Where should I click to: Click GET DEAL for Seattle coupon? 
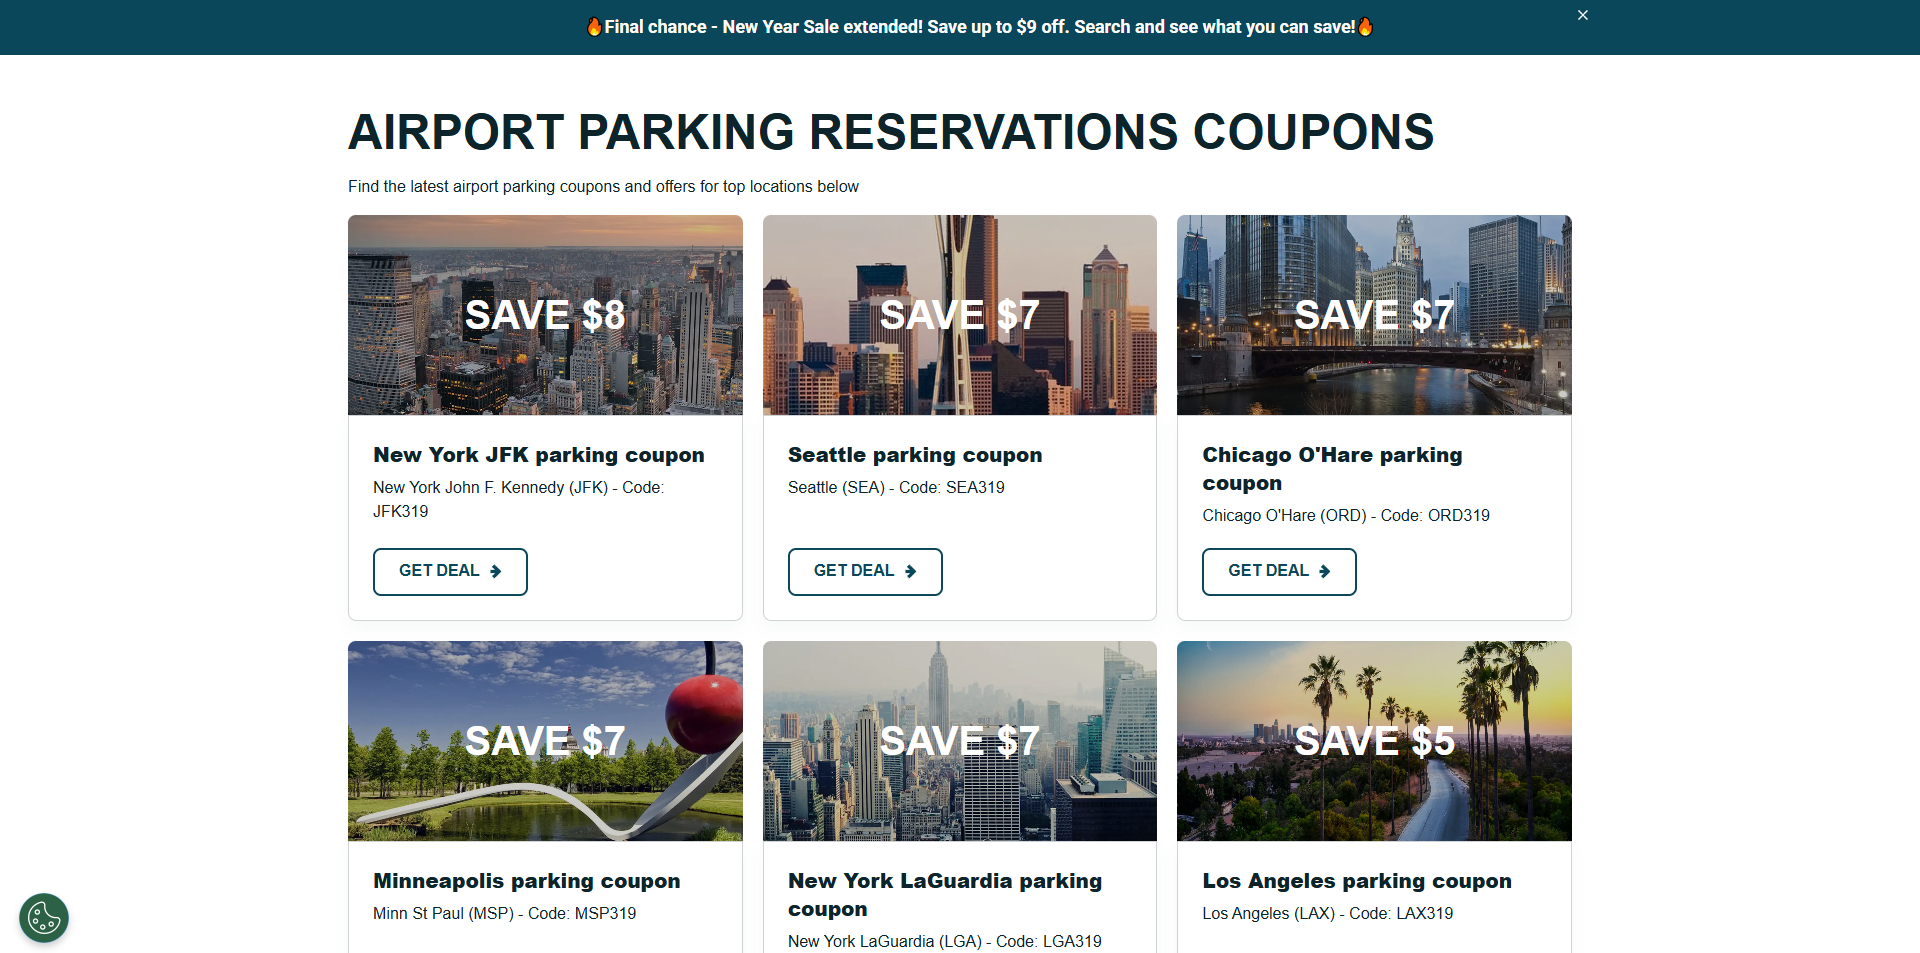click(x=864, y=571)
